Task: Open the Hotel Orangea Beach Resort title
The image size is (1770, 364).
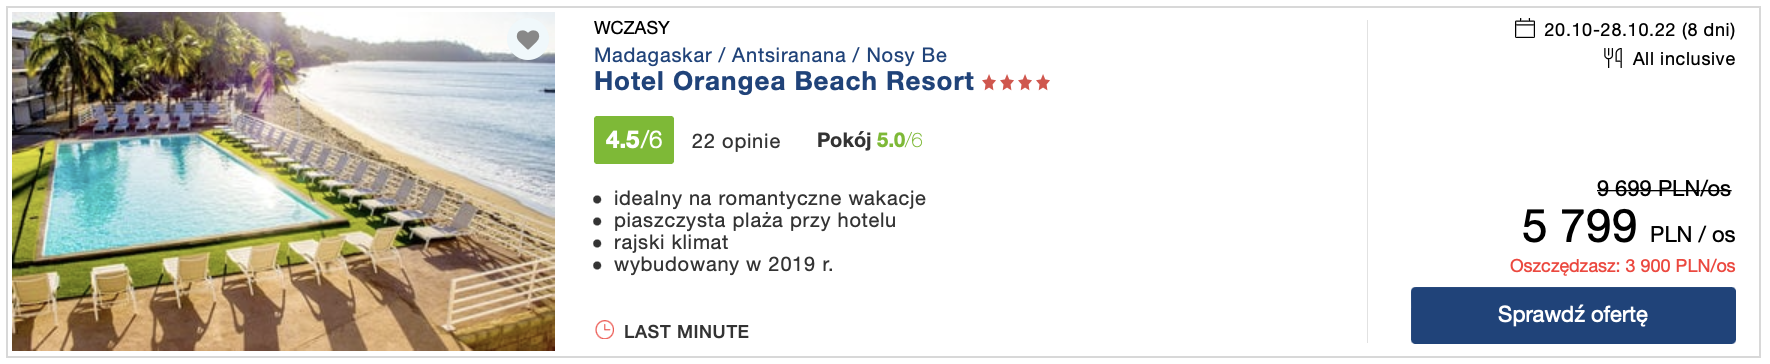Action: coord(784,81)
